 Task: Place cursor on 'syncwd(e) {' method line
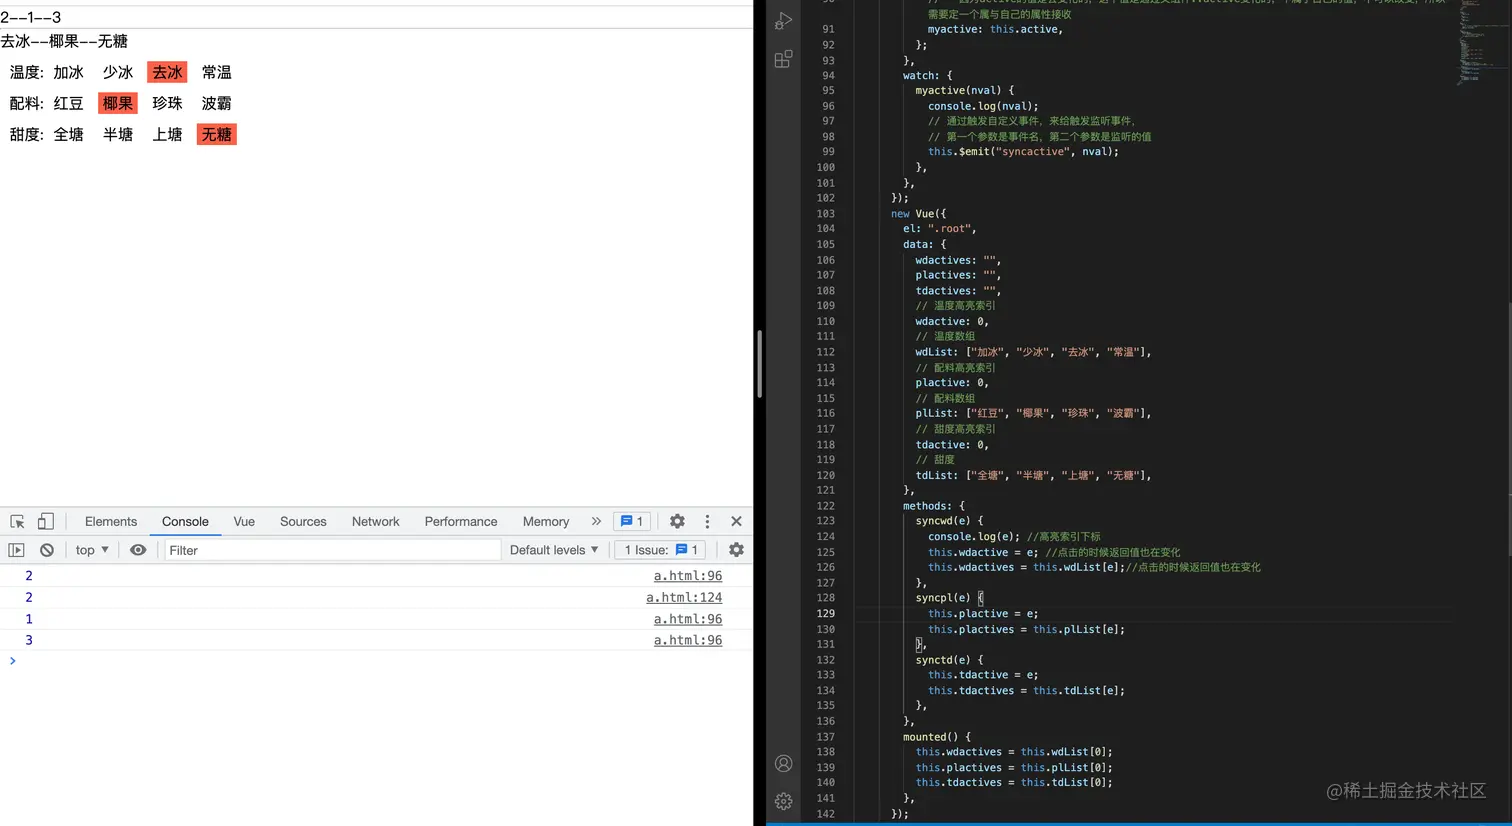click(x=949, y=521)
